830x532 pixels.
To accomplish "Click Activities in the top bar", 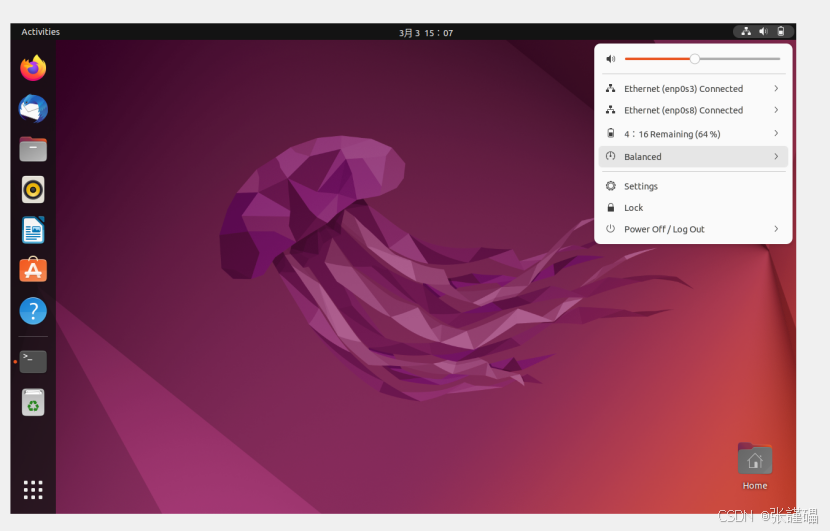I will tap(40, 32).
